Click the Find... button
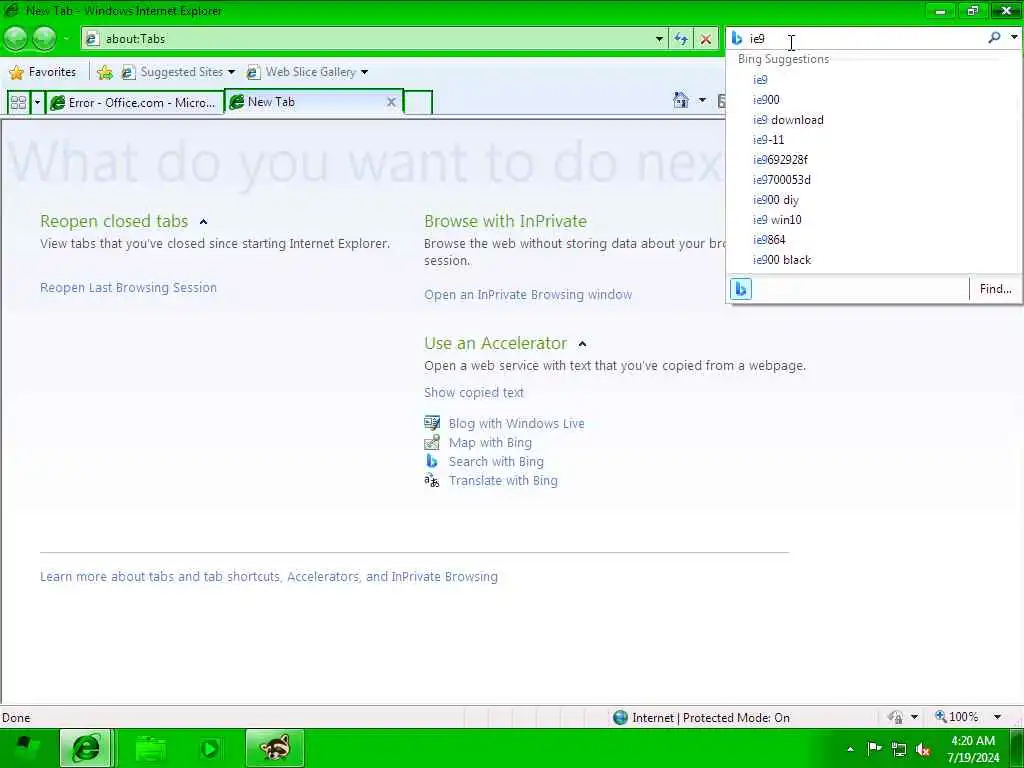This screenshot has height=768, width=1024. coord(995,289)
